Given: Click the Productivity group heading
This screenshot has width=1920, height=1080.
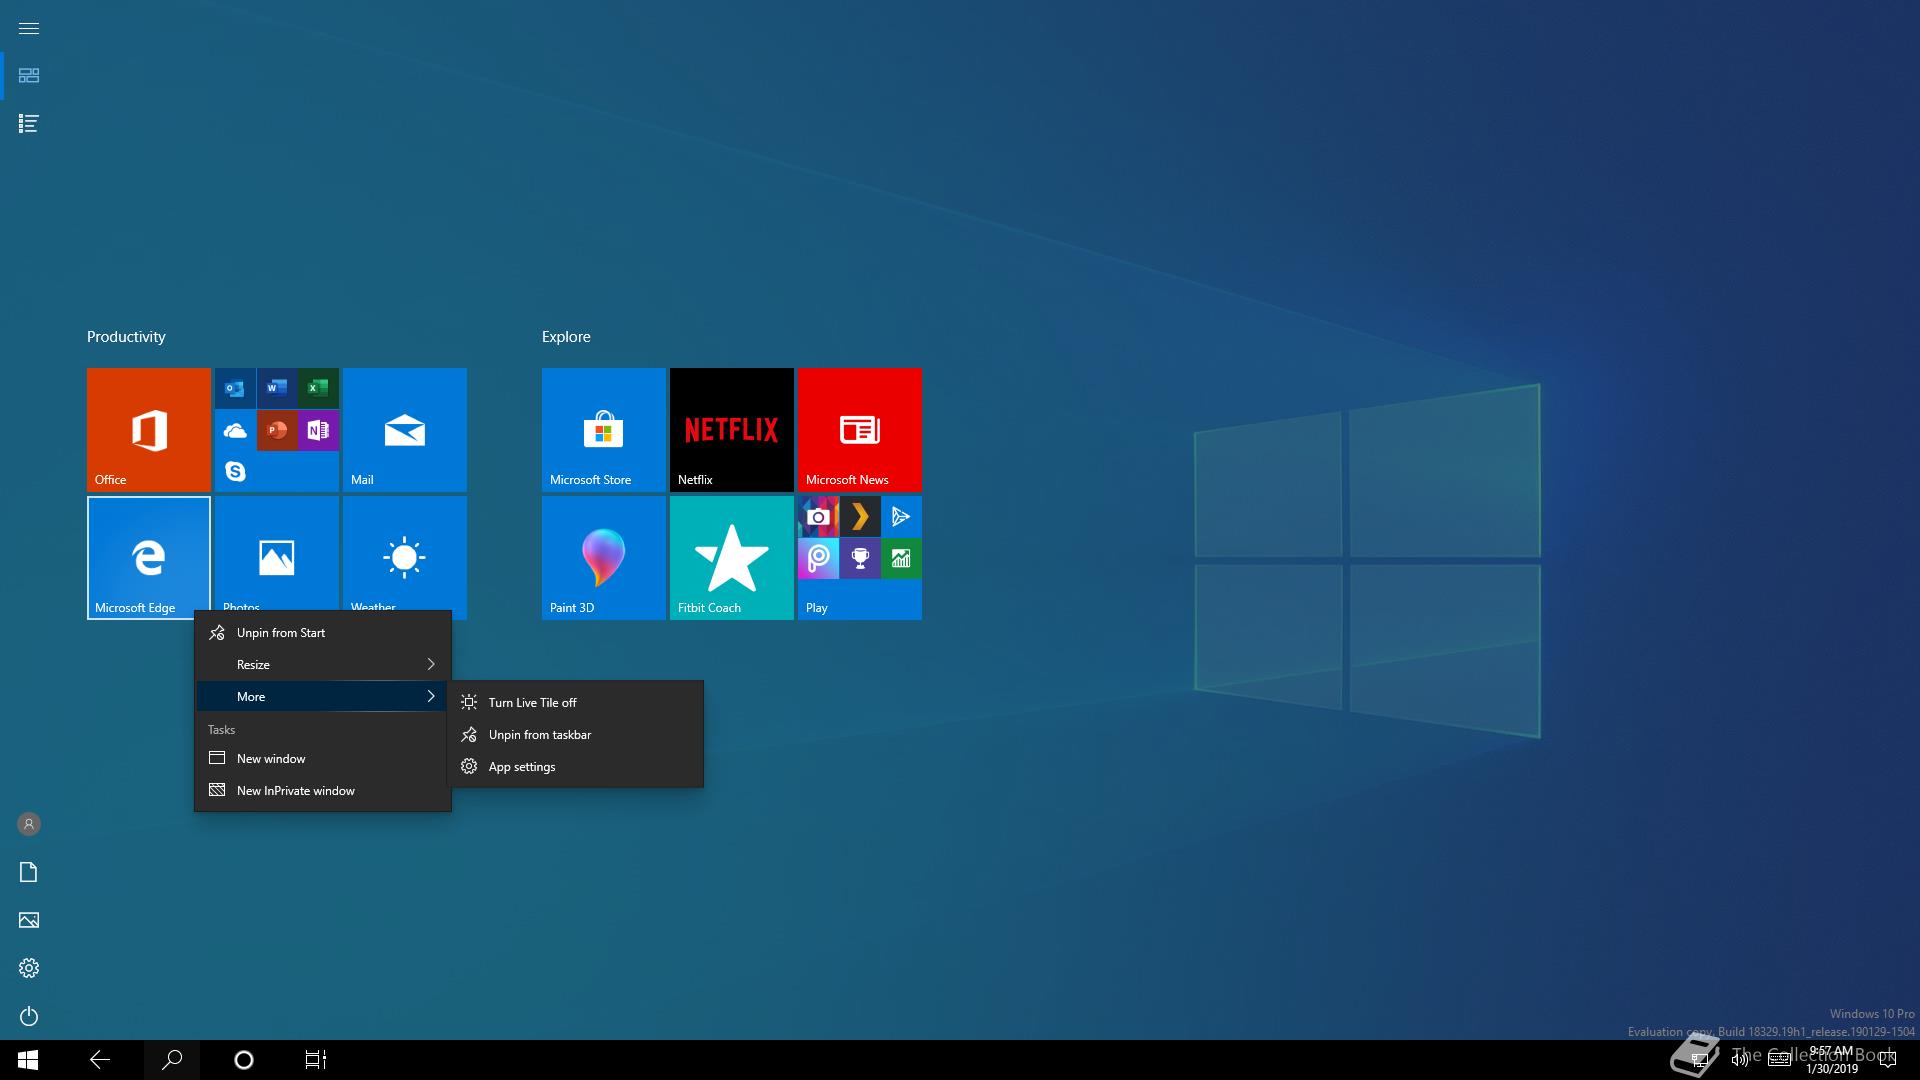Looking at the screenshot, I should (126, 337).
